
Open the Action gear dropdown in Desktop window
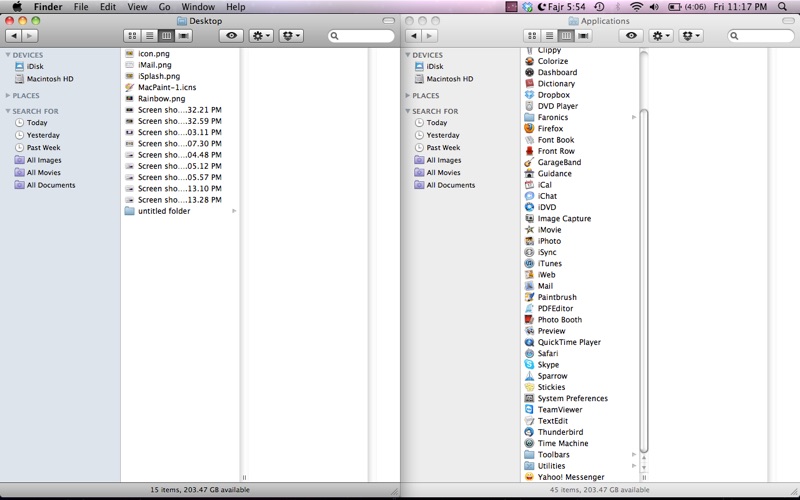pyautogui.click(x=261, y=36)
